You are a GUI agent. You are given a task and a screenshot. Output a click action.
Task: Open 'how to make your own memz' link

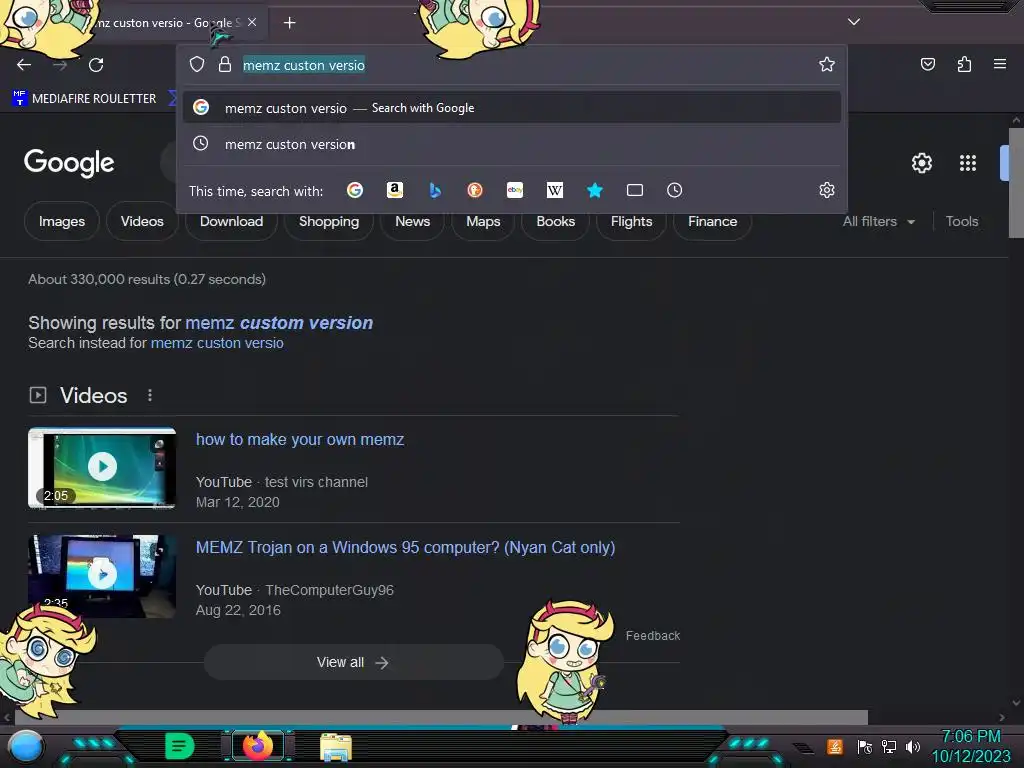[300, 440]
